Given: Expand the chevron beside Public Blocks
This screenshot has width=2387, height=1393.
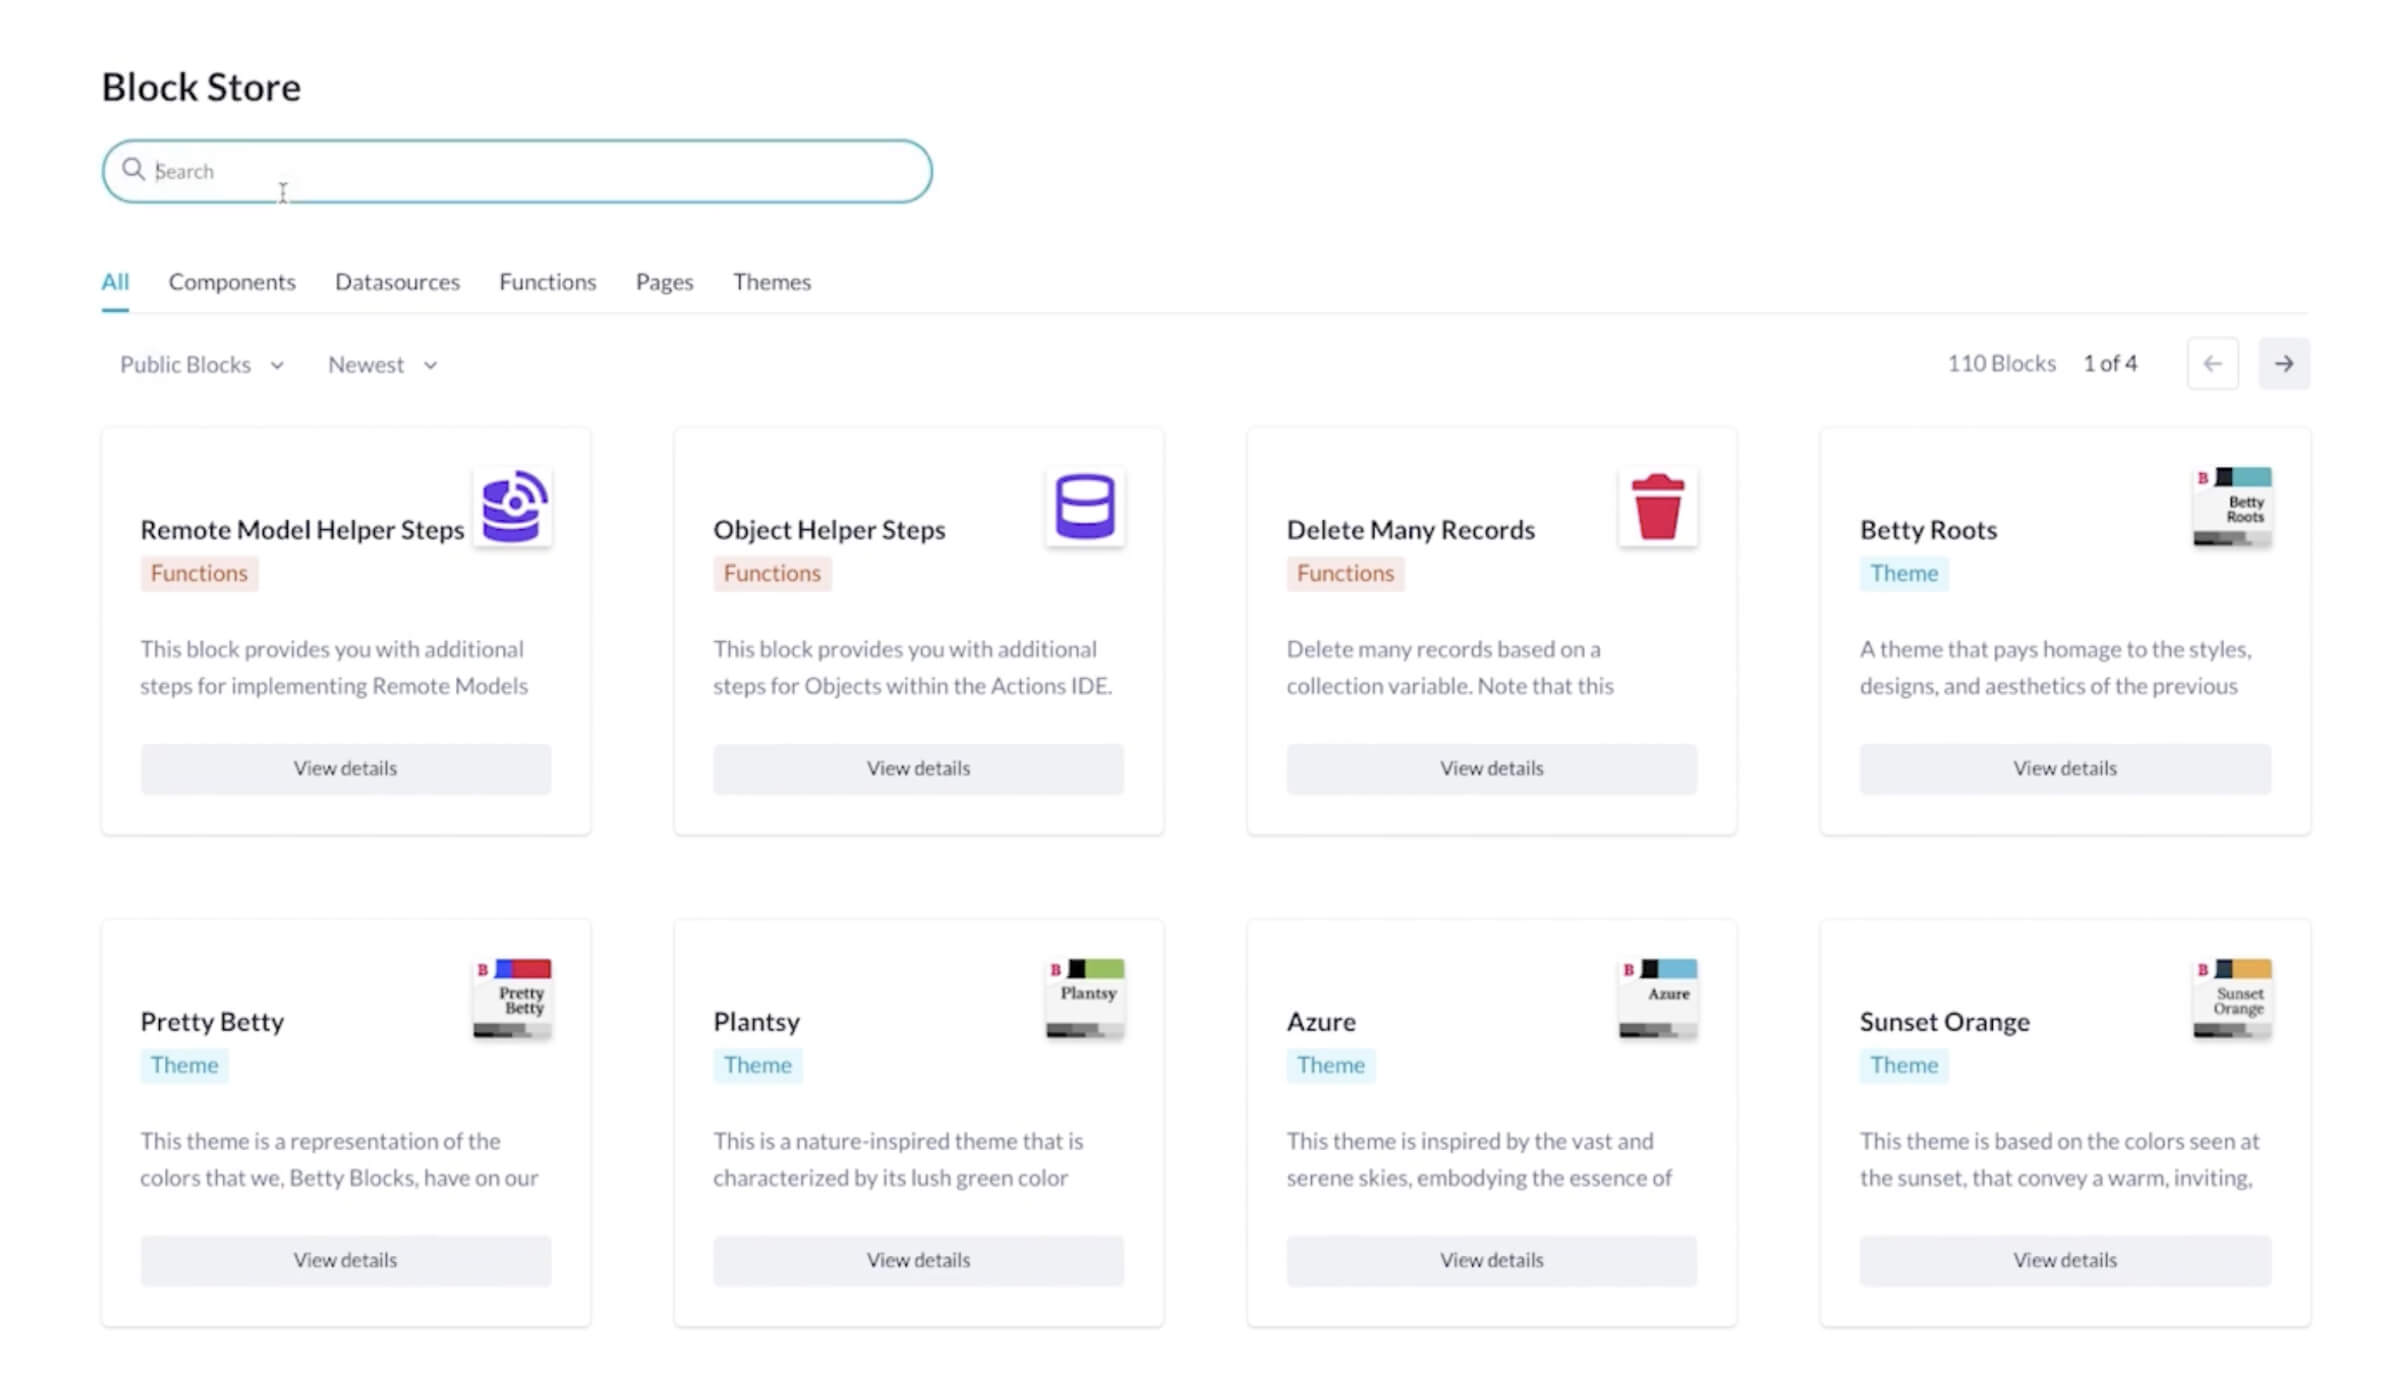Looking at the screenshot, I should tap(277, 365).
